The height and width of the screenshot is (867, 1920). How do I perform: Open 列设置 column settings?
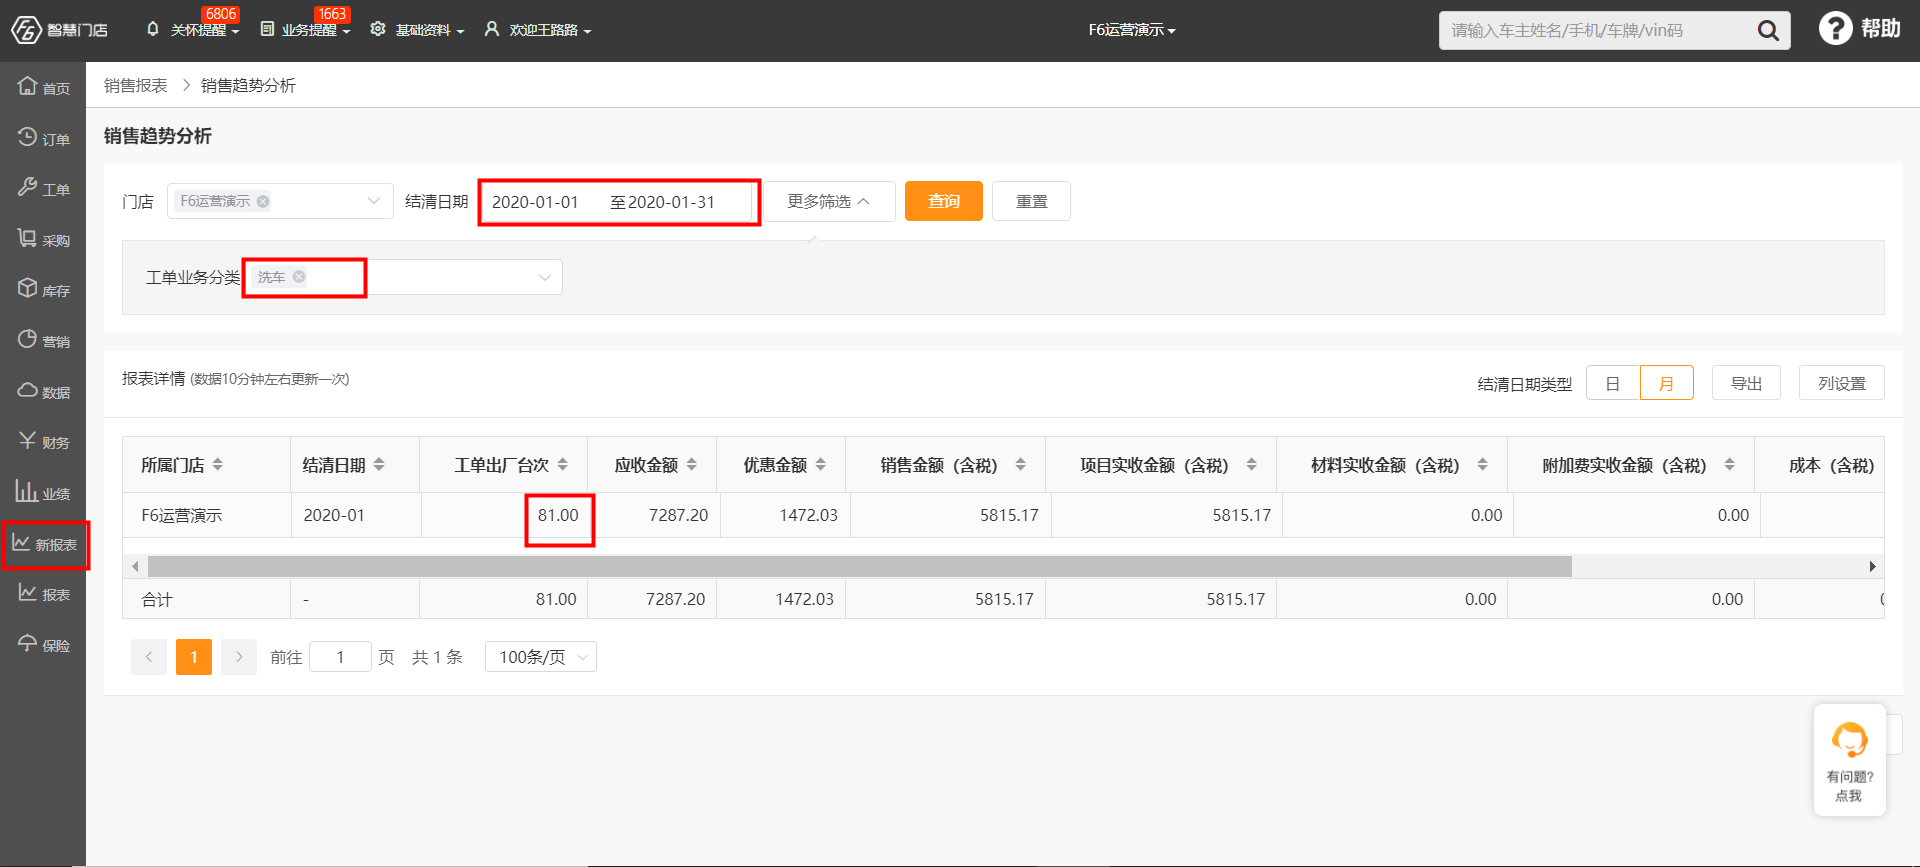(x=1842, y=383)
